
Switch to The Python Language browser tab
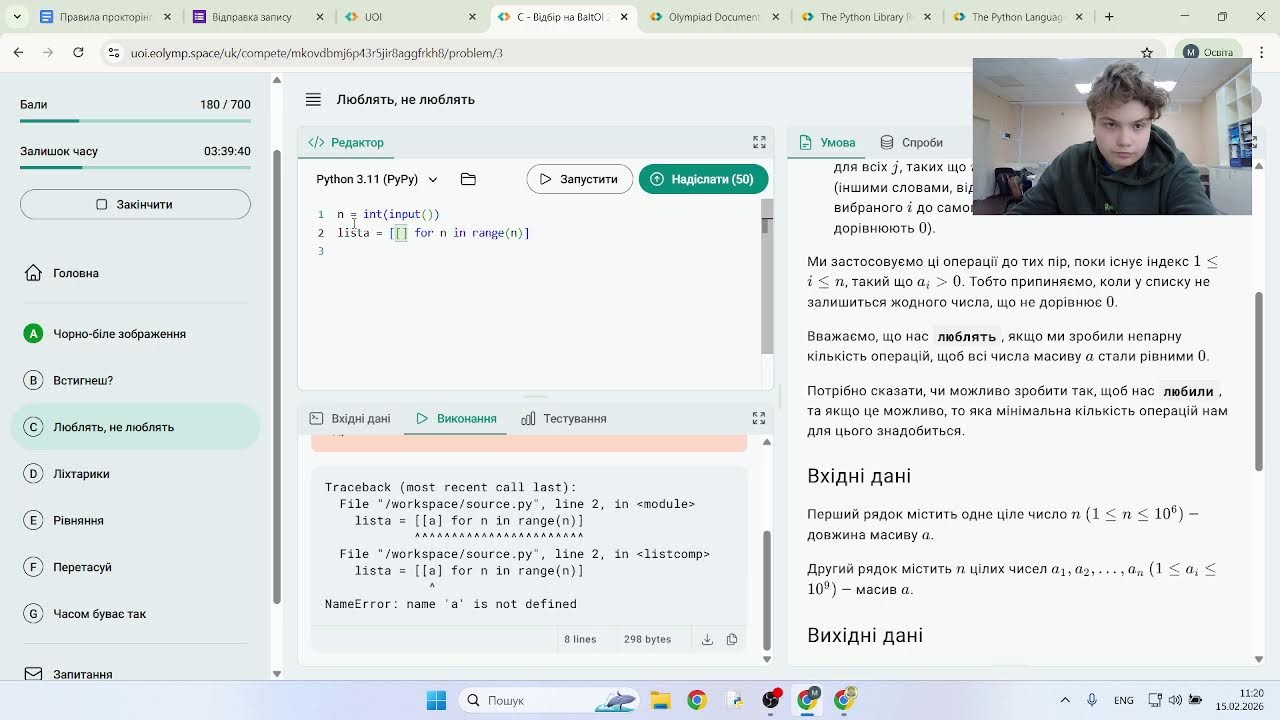[1018, 17]
